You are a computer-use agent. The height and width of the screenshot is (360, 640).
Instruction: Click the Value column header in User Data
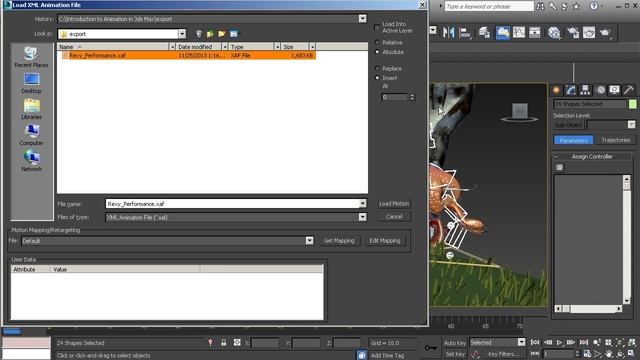pyautogui.click(x=125, y=269)
